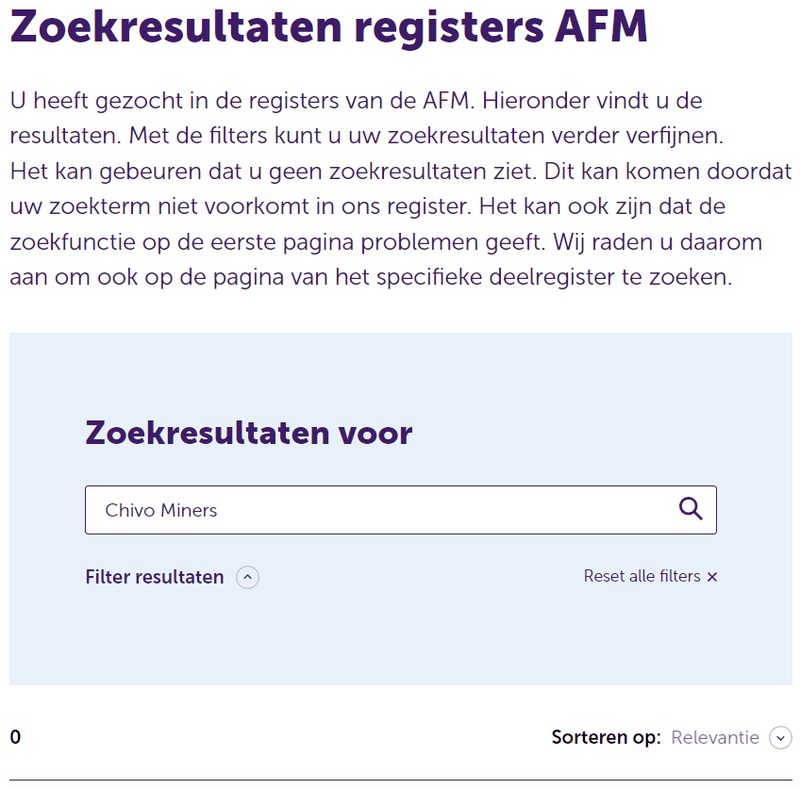Click the Zoekresultaten voor heading

248,433
